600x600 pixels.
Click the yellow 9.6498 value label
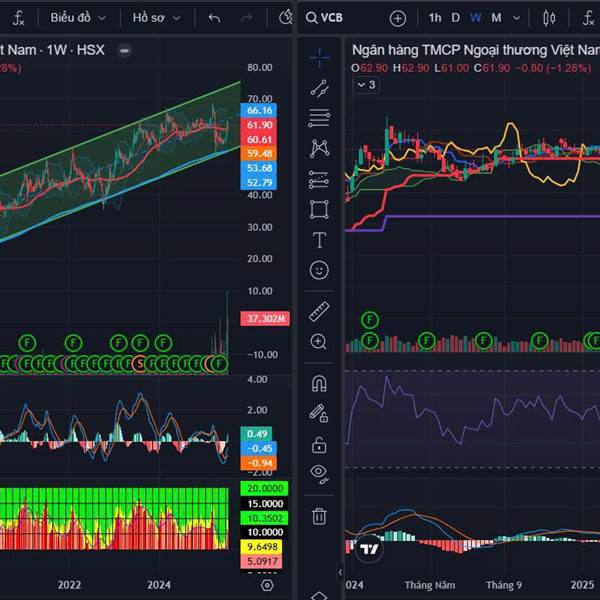click(261, 546)
